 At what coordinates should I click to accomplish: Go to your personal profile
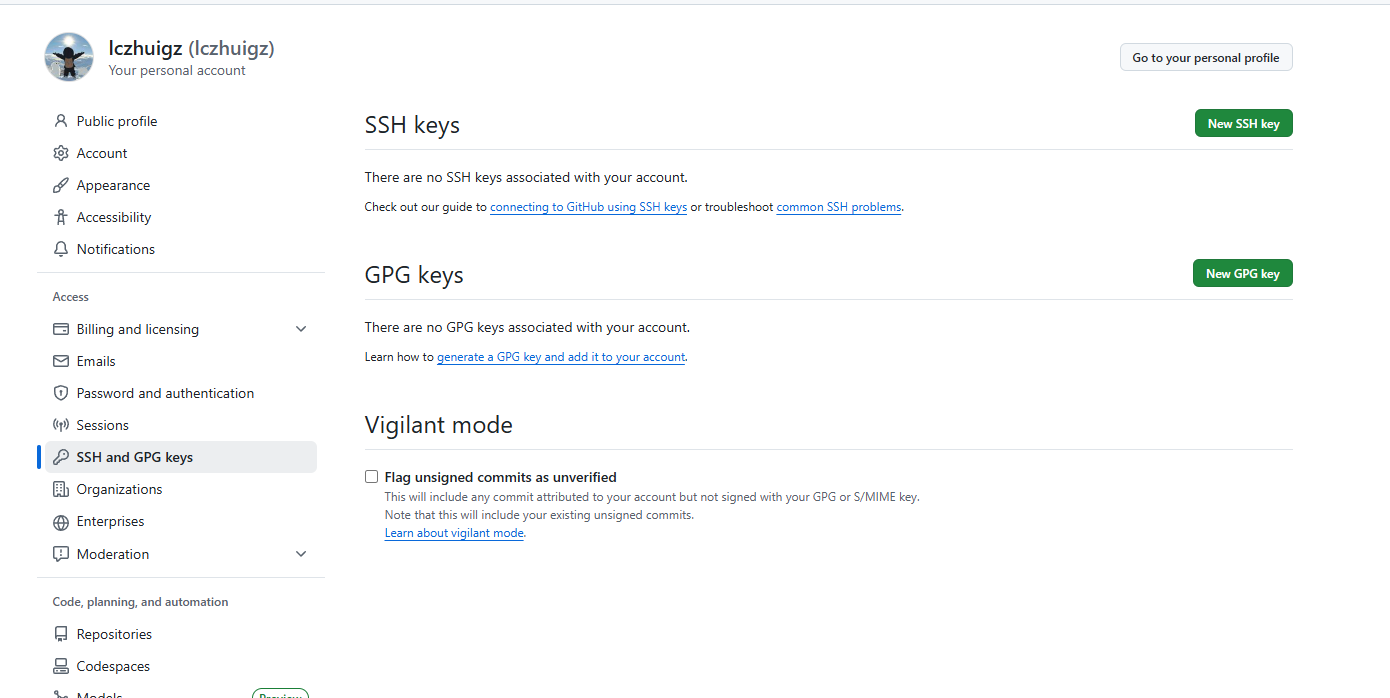(x=1205, y=58)
